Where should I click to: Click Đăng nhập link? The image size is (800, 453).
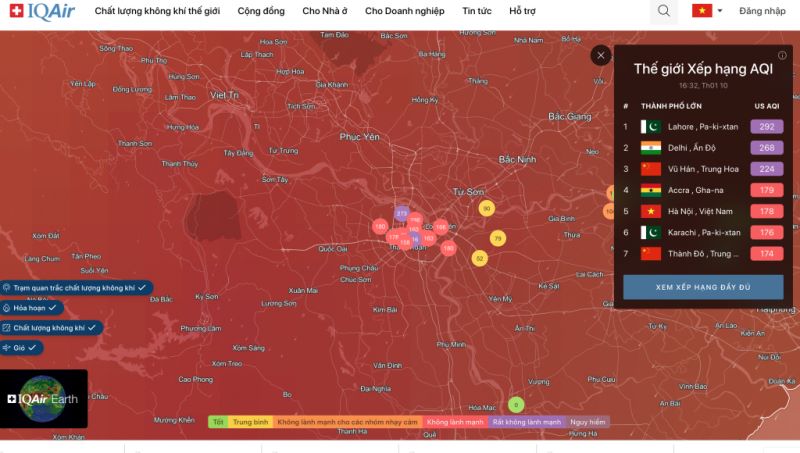pos(762,11)
